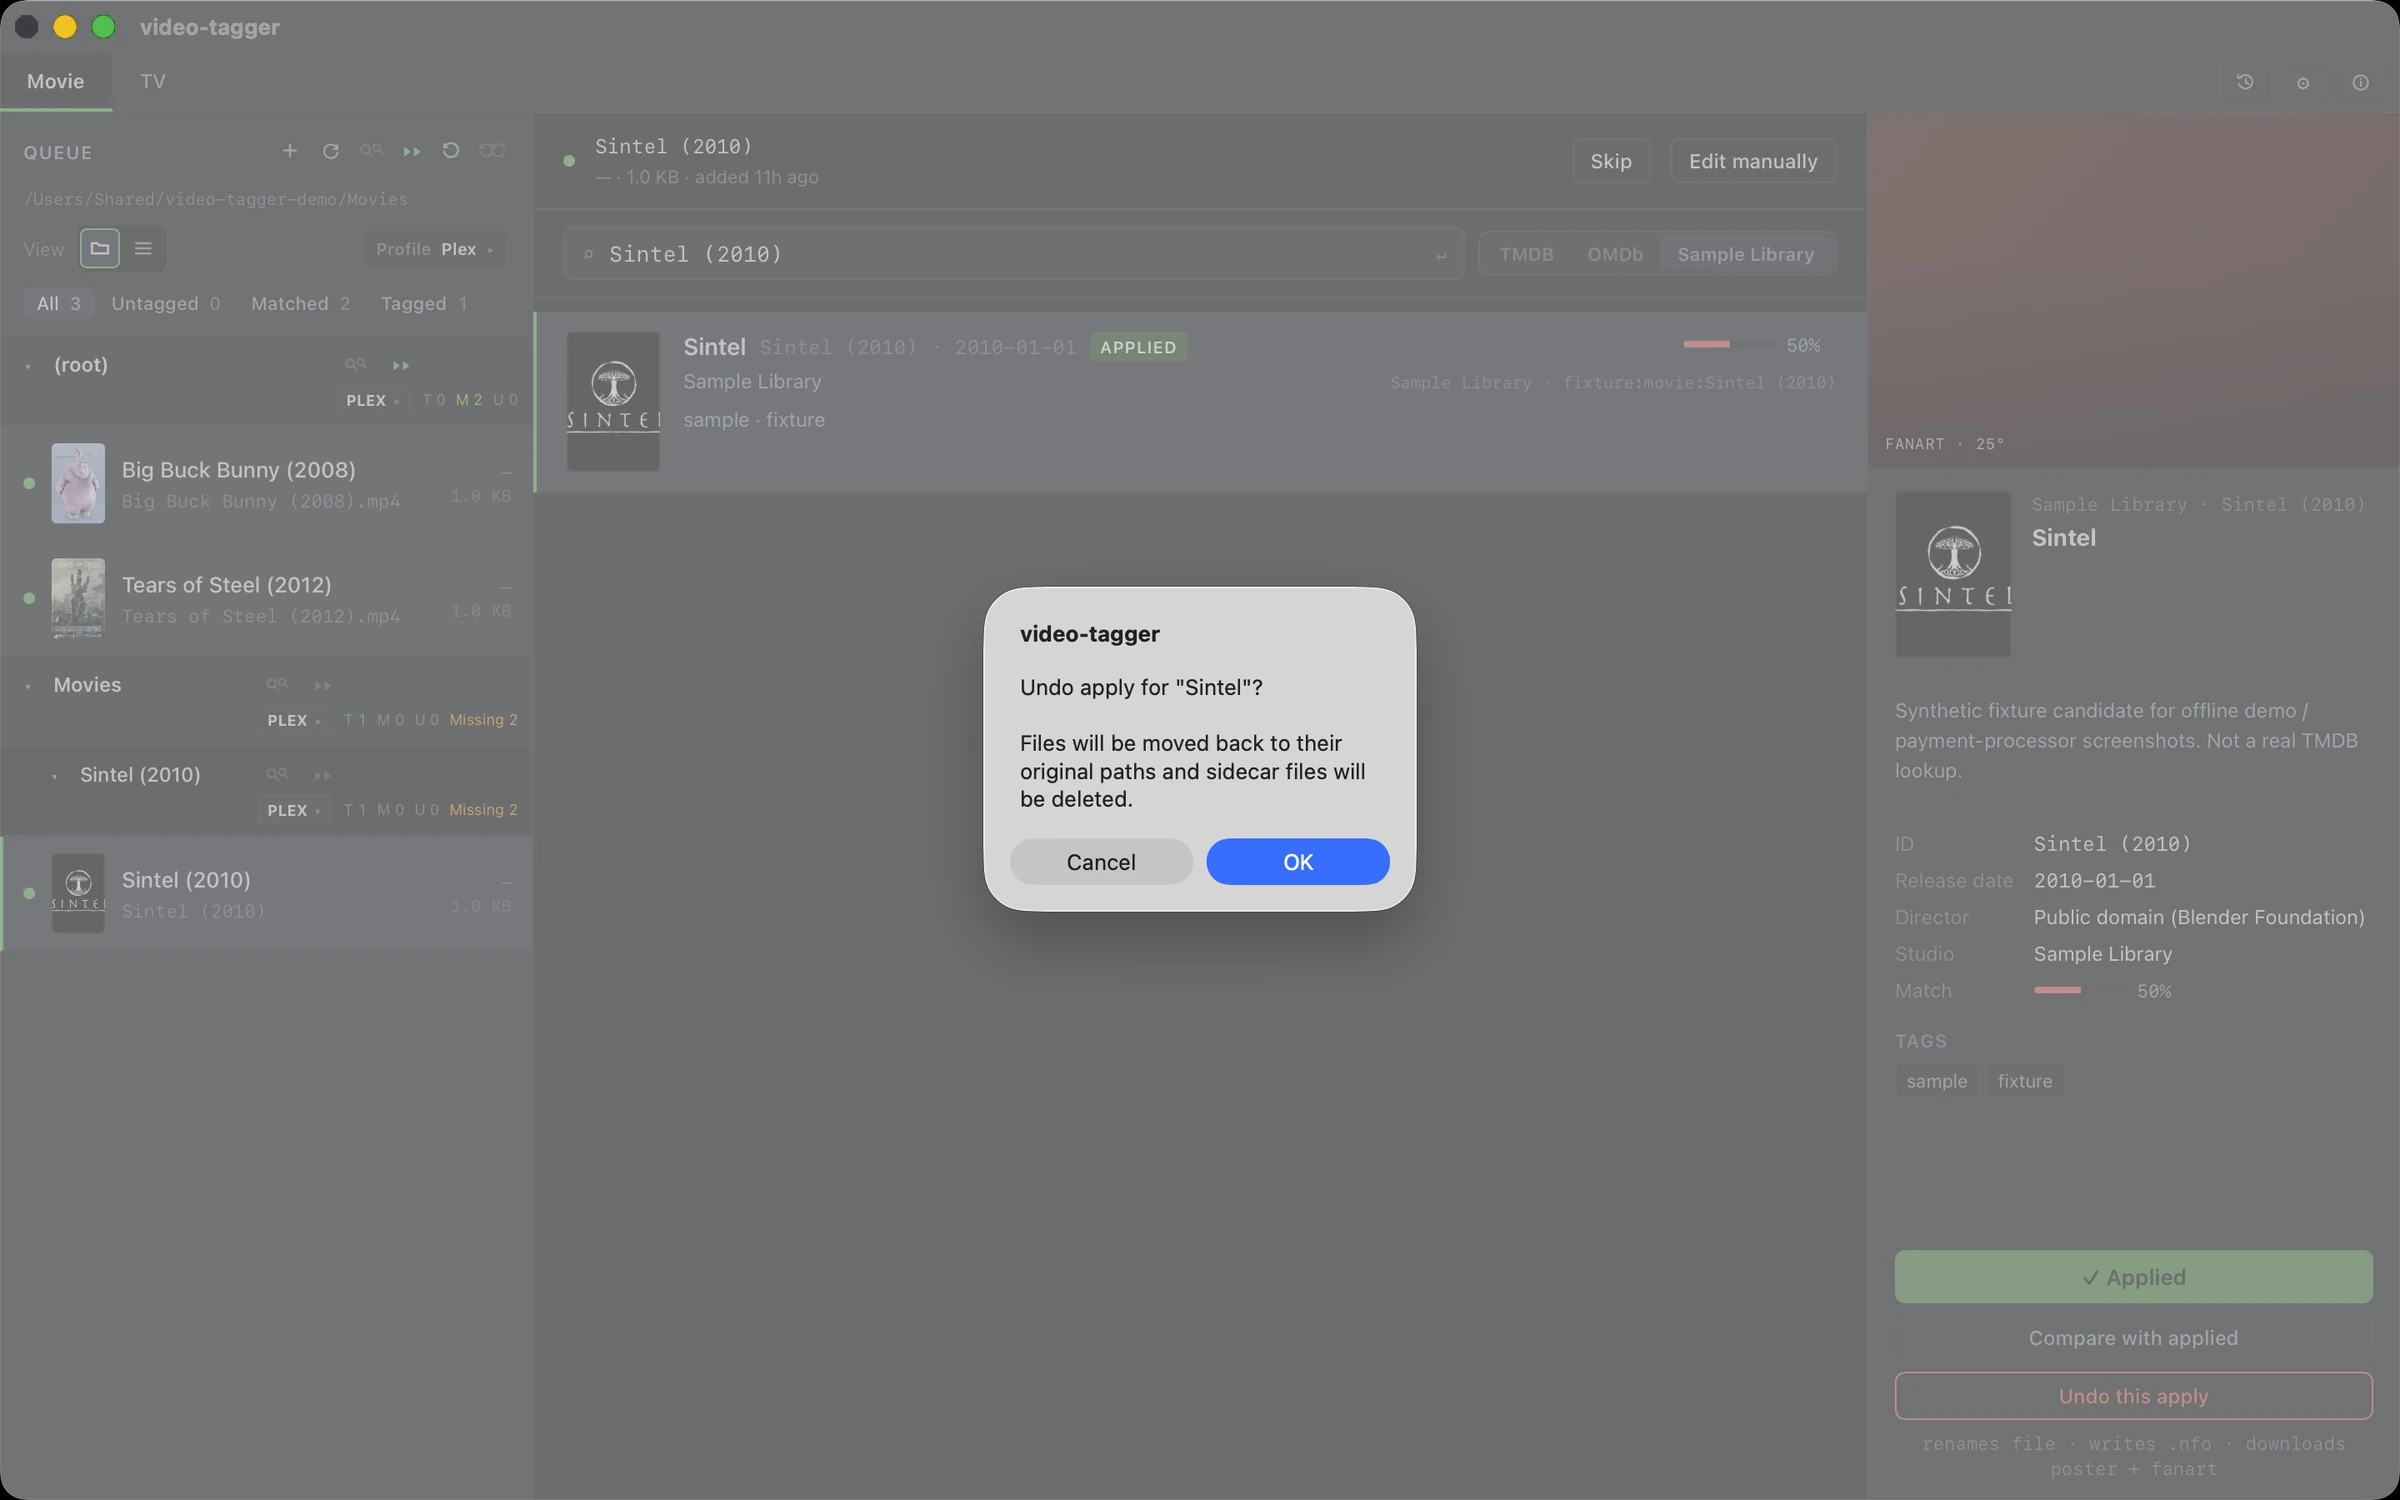Collapse the Movies folder group
The height and width of the screenshot is (1500, 2400).
click(x=28, y=686)
